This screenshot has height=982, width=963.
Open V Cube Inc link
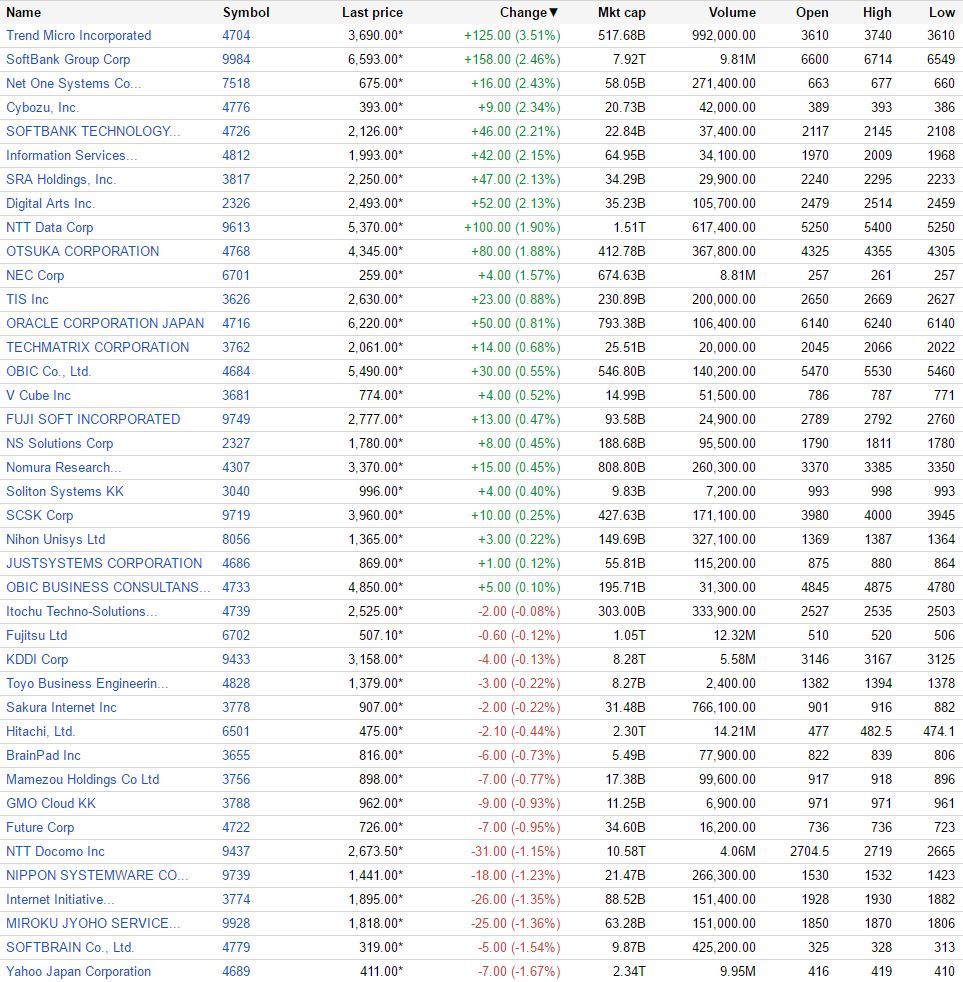(38, 395)
